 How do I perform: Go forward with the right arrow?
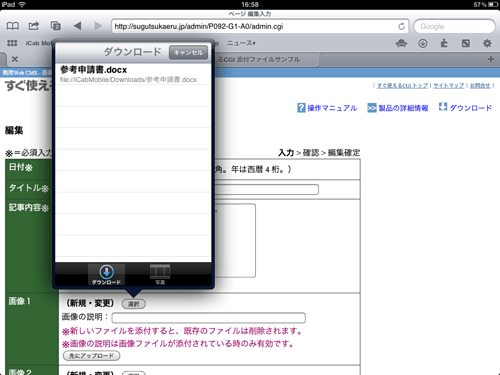click(98, 26)
